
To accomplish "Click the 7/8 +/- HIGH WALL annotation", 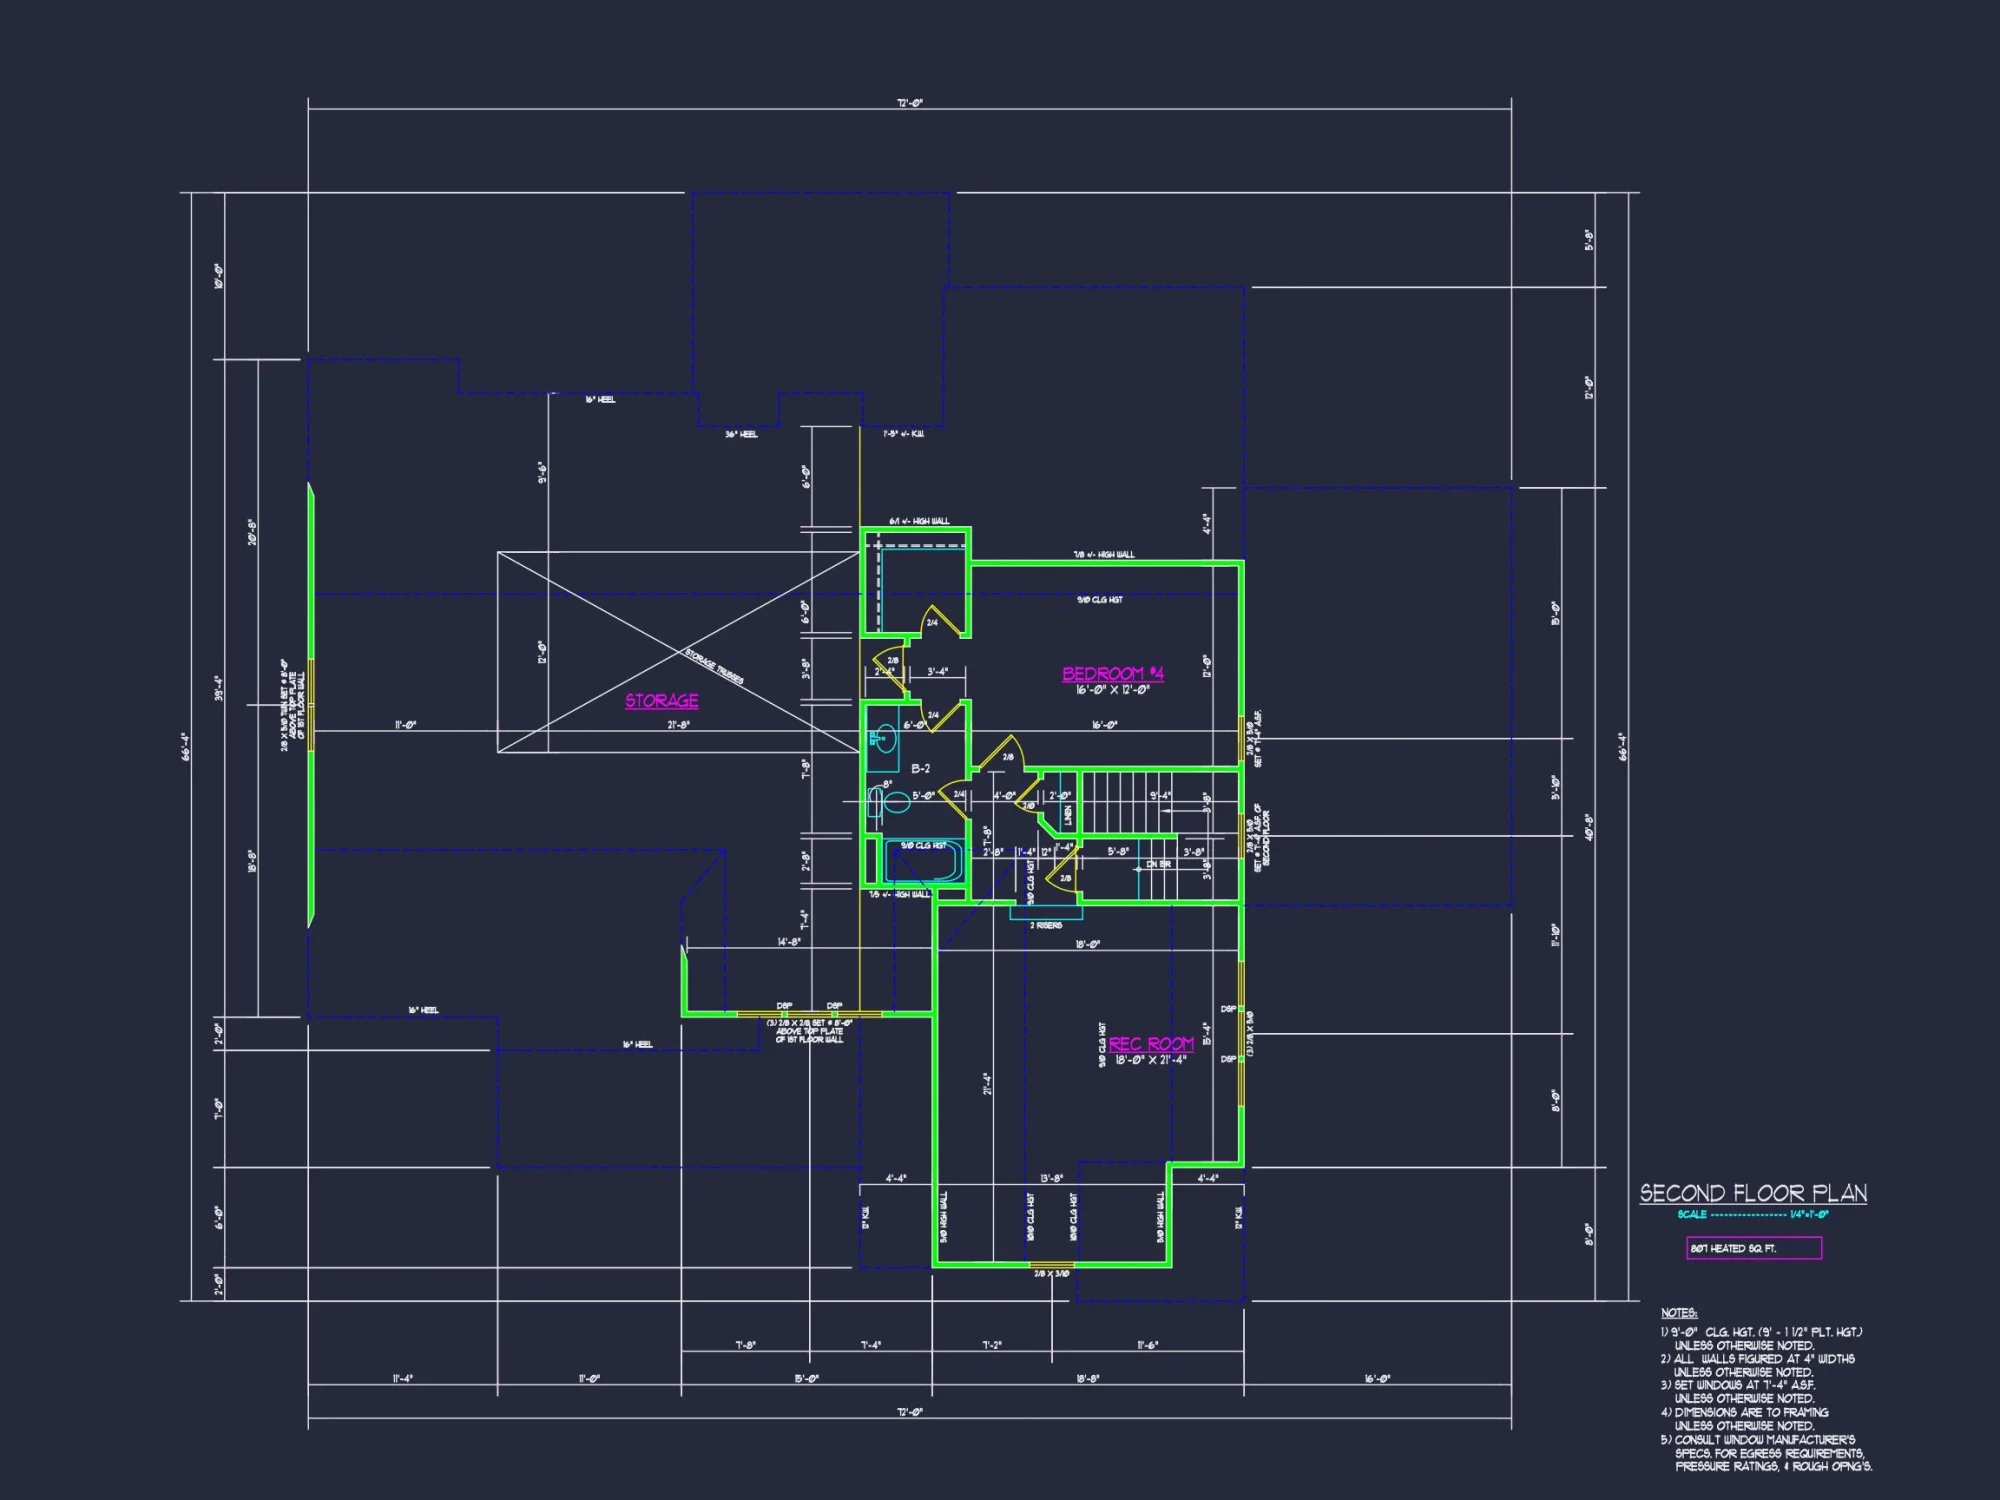I will coord(1105,555).
